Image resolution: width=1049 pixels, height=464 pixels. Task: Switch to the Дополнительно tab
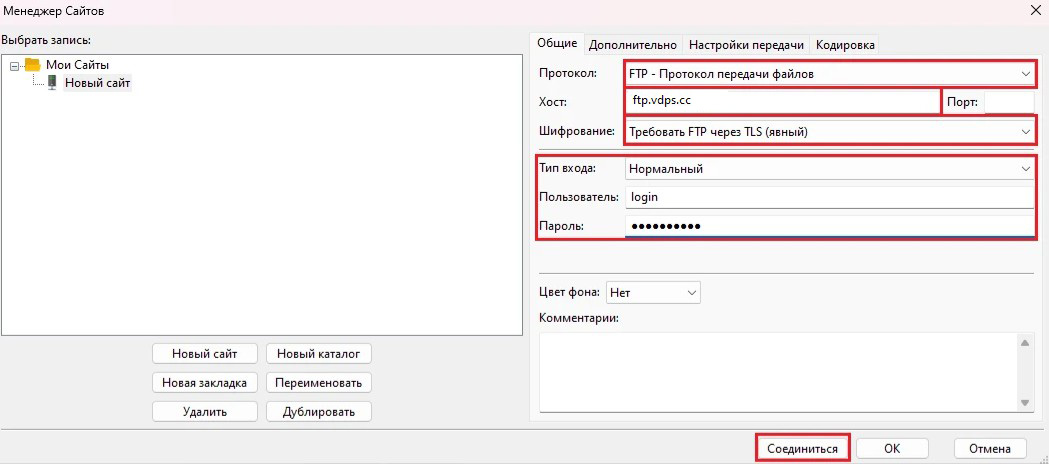click(633, 45)
